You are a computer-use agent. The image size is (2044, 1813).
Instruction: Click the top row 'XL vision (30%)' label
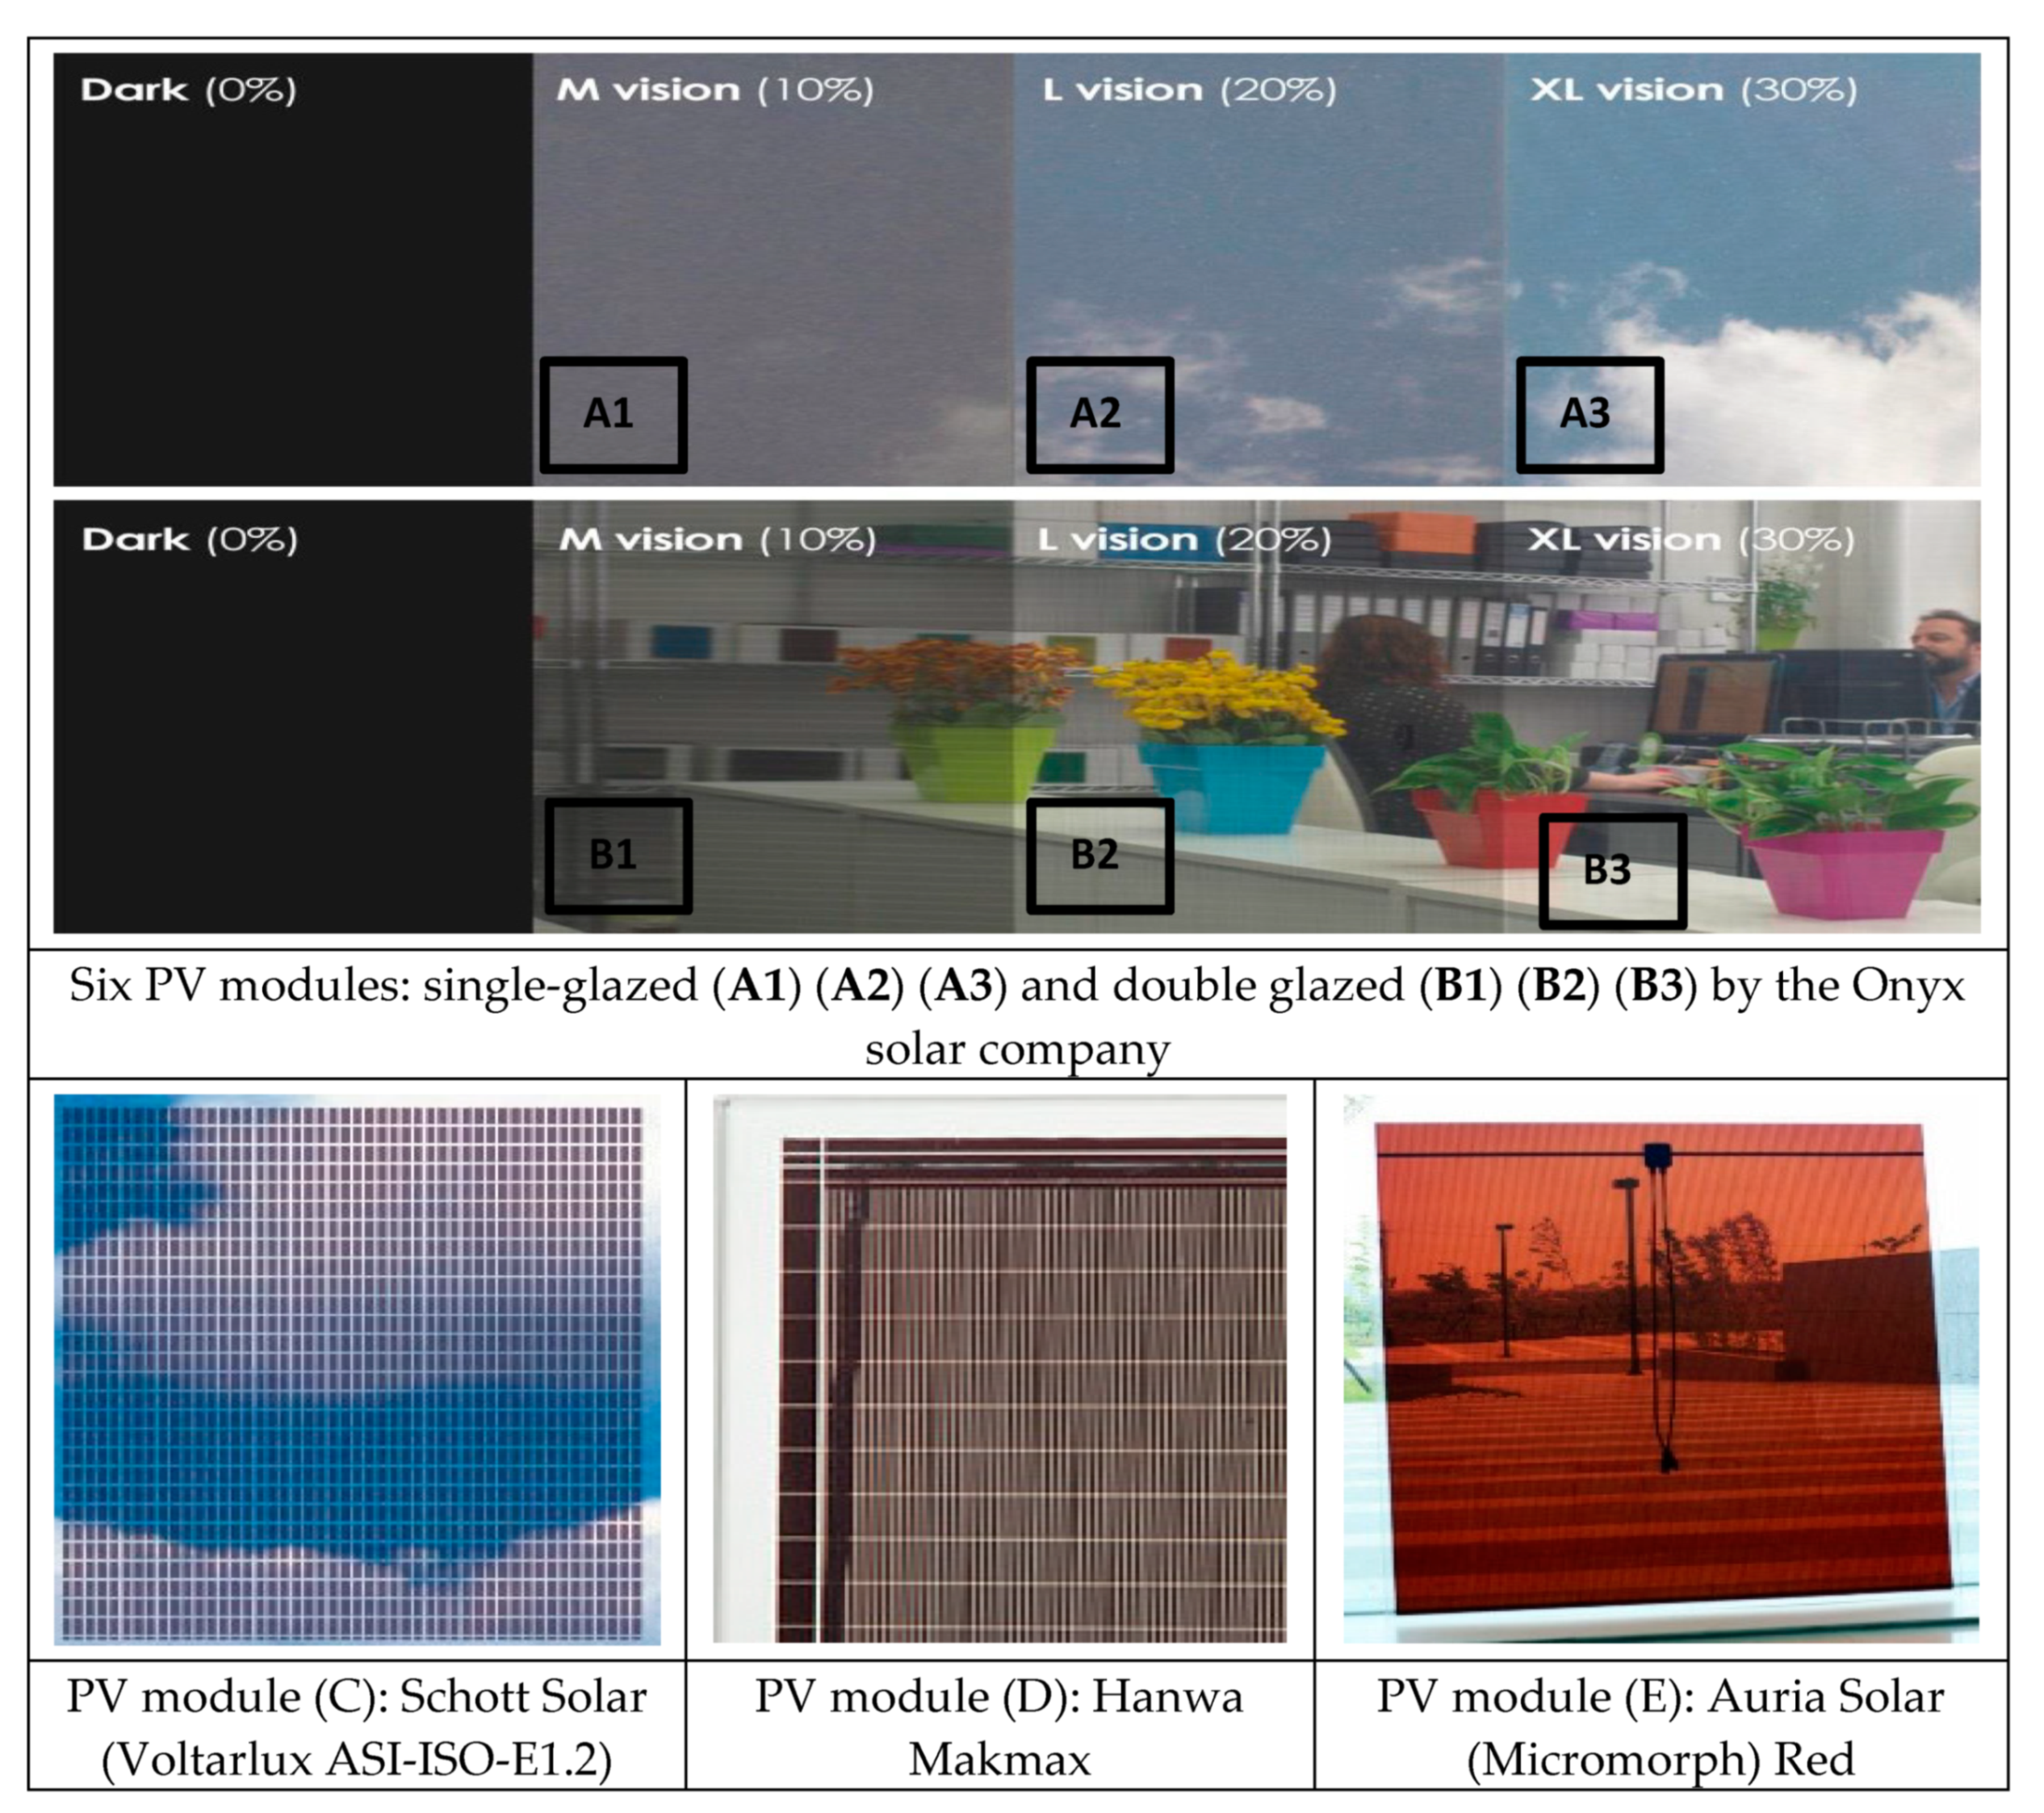click(x=1693, y=90)
